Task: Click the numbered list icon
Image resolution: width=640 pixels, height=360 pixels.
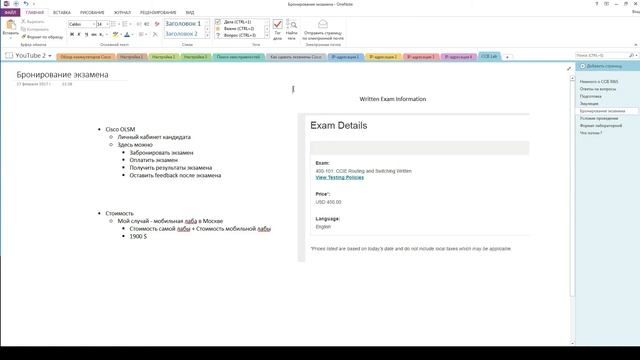Action: [125, 24]
